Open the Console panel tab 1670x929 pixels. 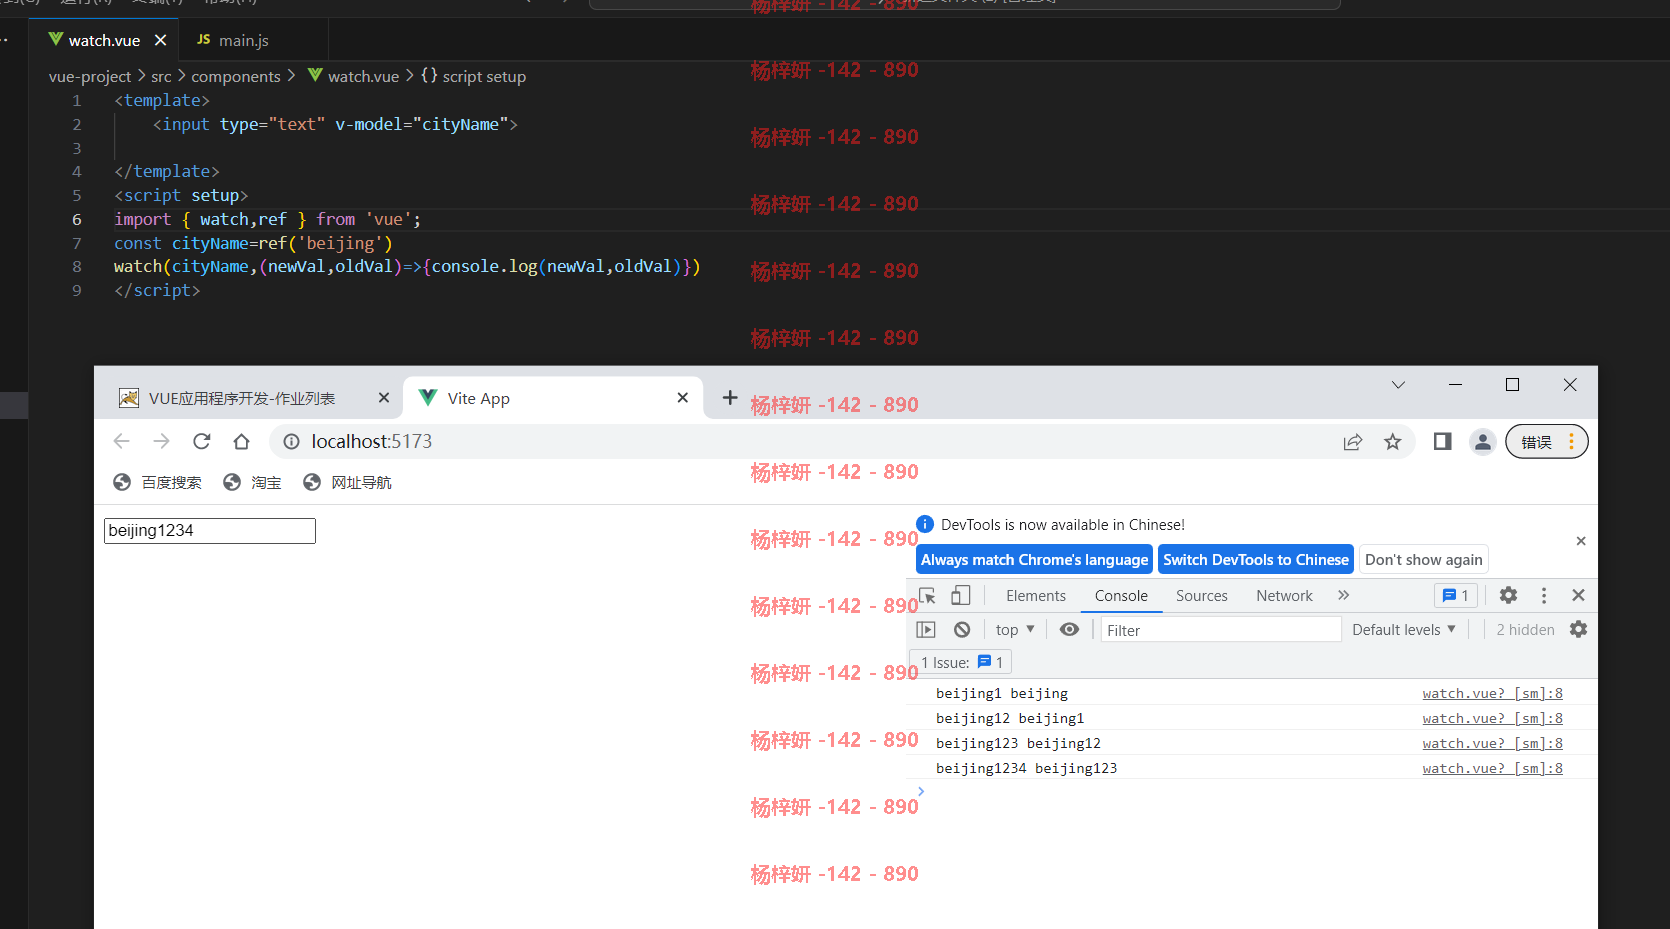[1121, 595]
